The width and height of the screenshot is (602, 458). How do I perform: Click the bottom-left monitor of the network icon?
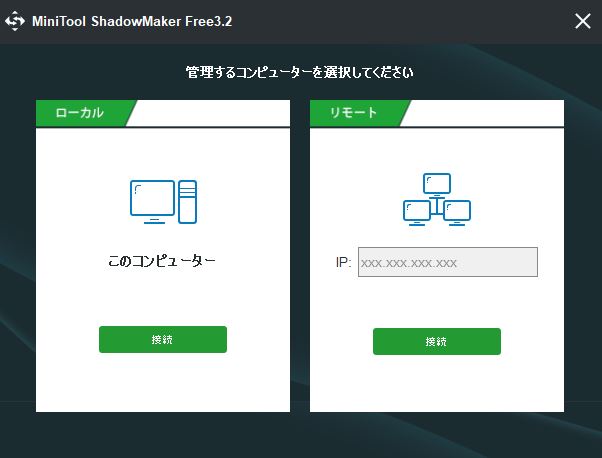click(x=417, y=213)
